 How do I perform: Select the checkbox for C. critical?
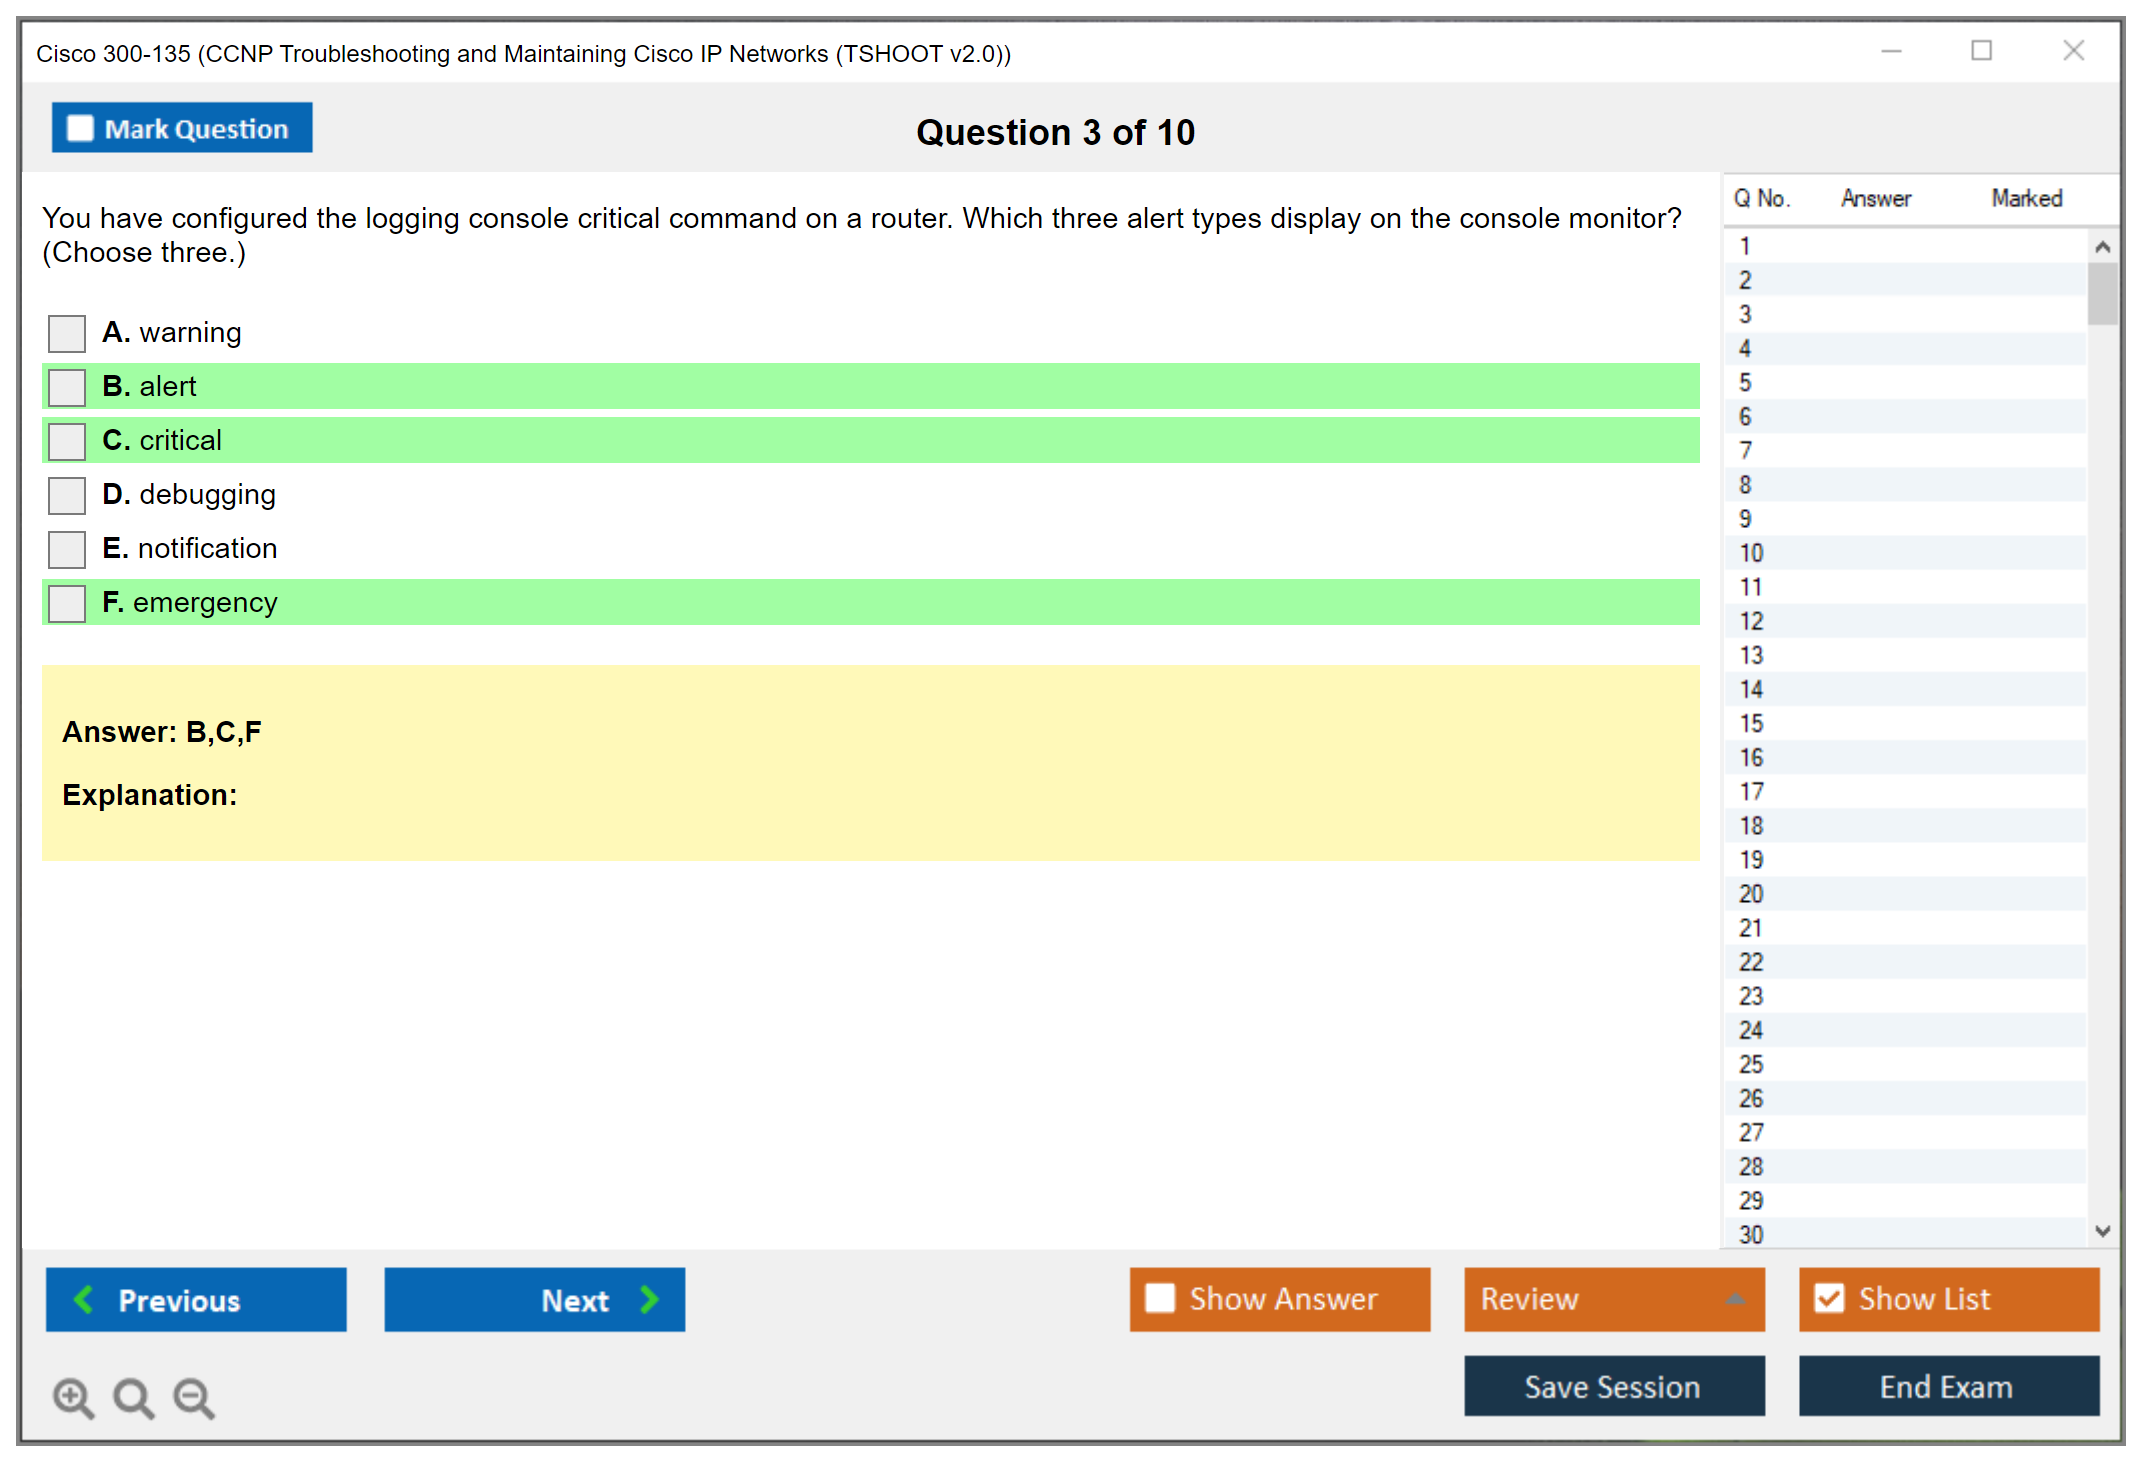click(x=67, y=441)
